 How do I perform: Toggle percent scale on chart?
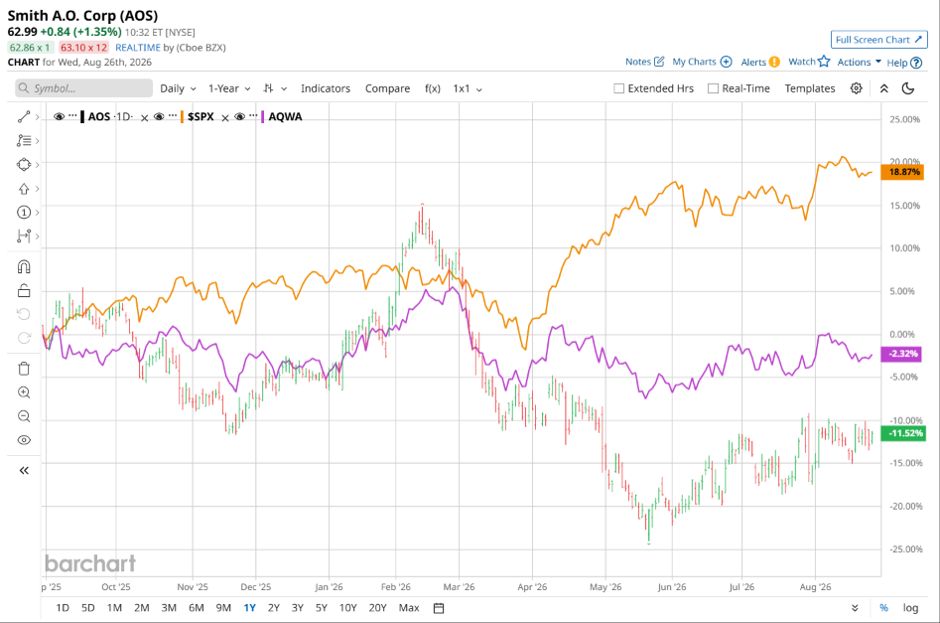(884, 608)
